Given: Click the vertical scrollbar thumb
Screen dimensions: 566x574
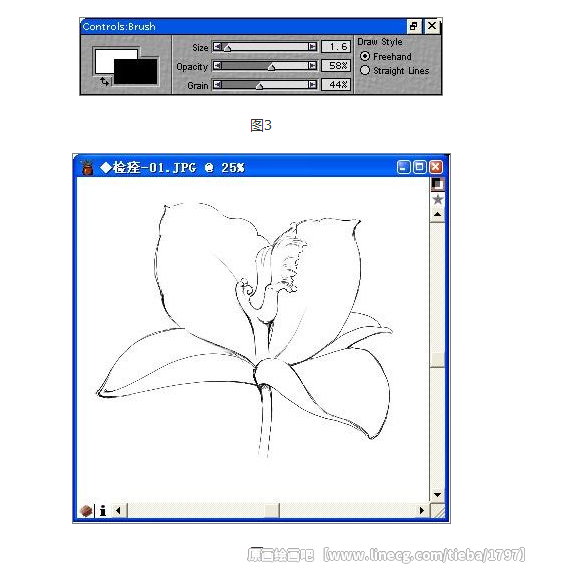Looking at the screenshot, I should coord(437,359).
